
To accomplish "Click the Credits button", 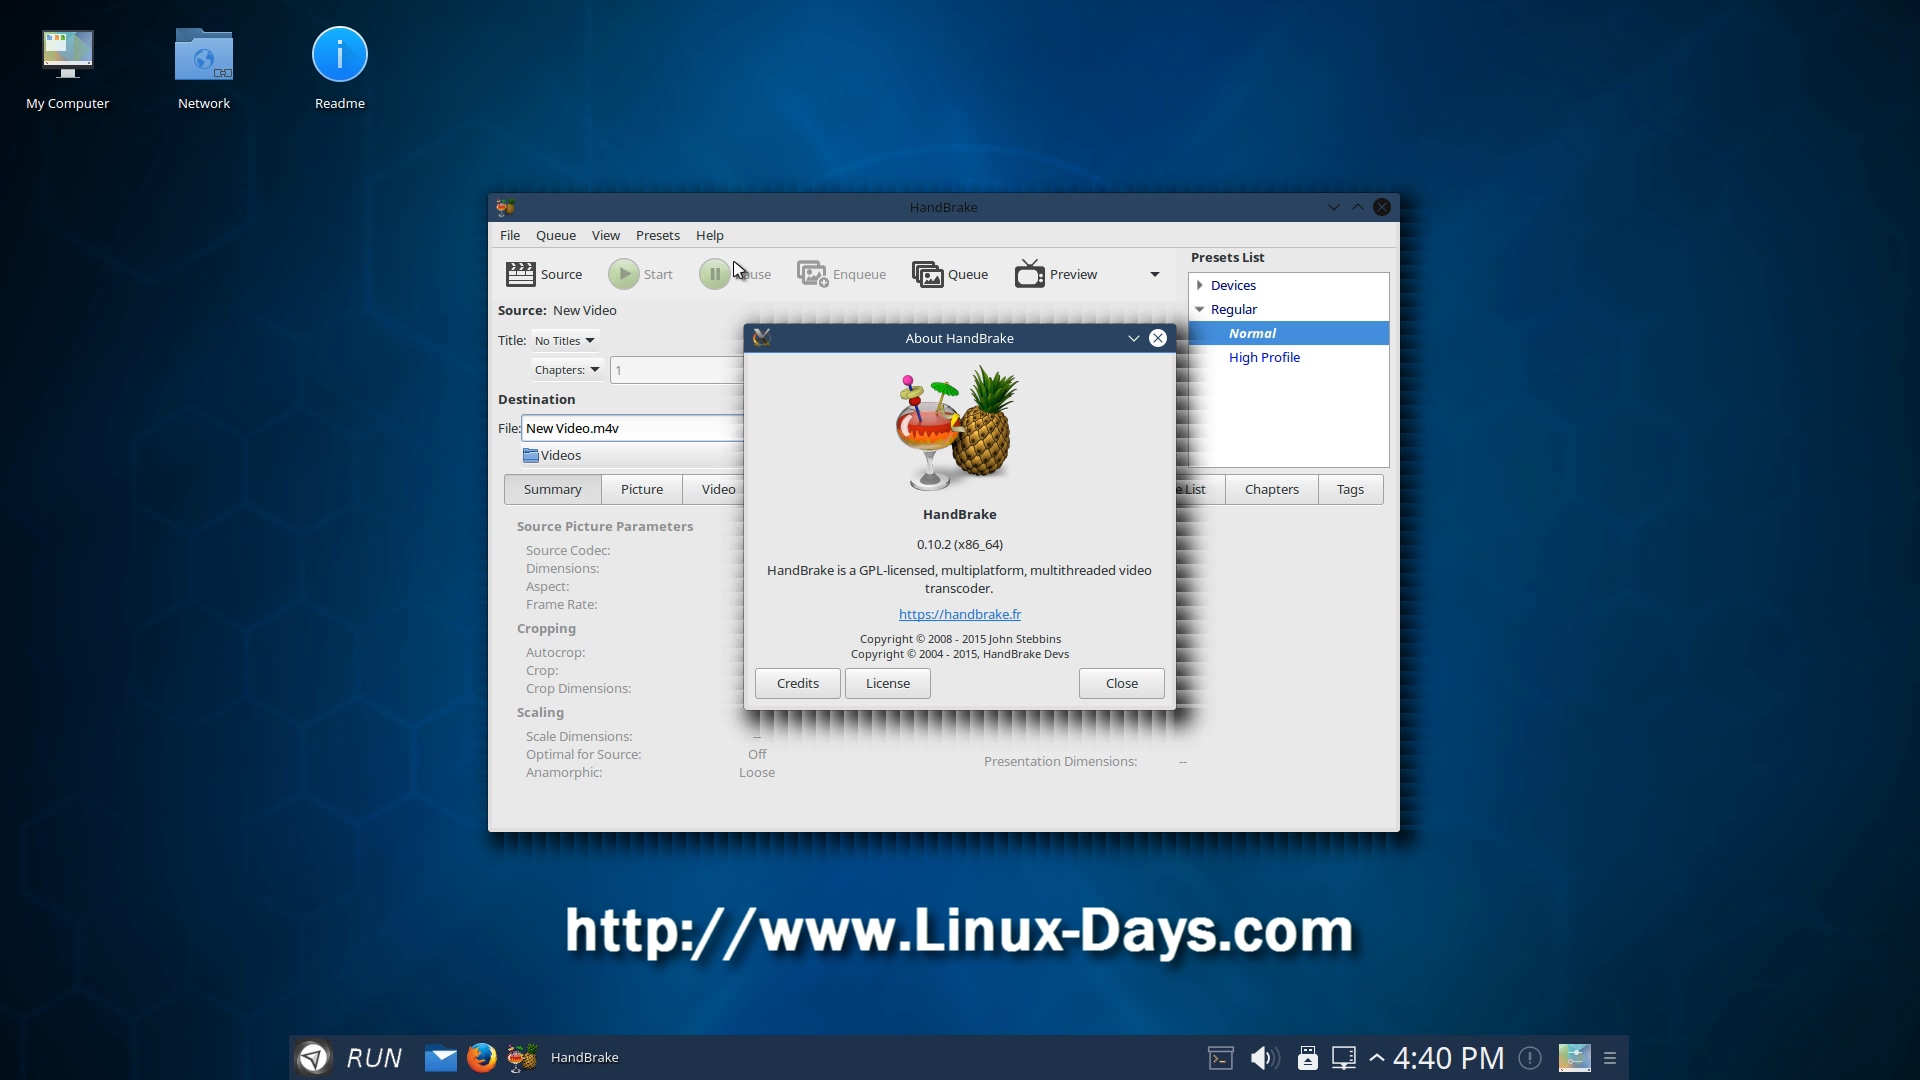I will (798, 683).
